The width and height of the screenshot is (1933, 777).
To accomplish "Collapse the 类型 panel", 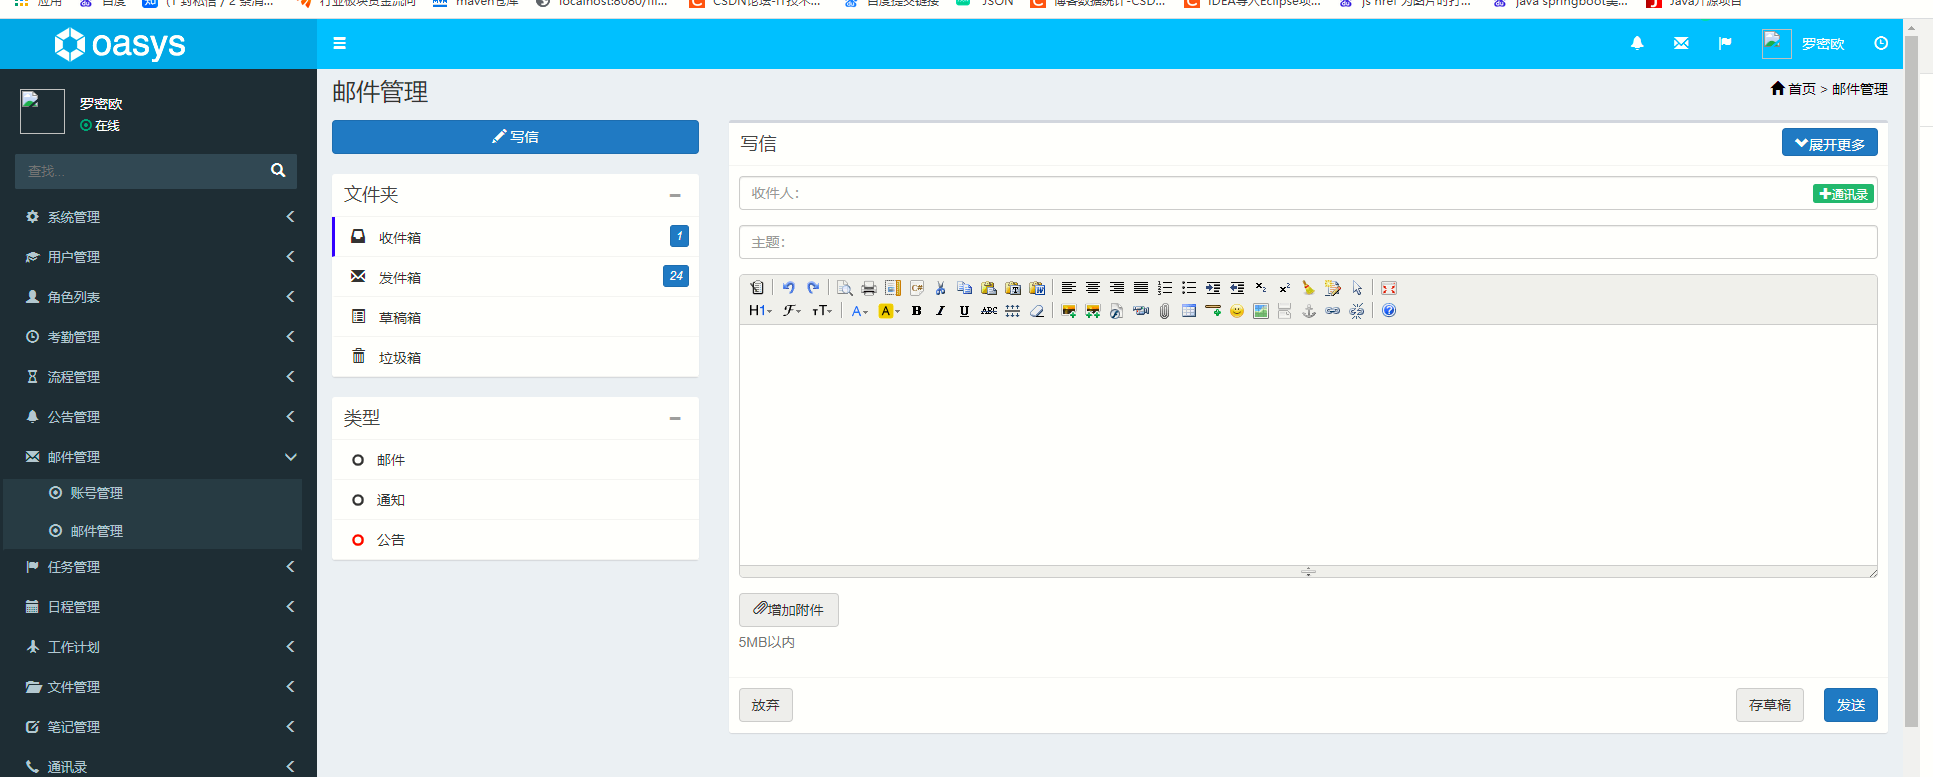I will point(675,418).
